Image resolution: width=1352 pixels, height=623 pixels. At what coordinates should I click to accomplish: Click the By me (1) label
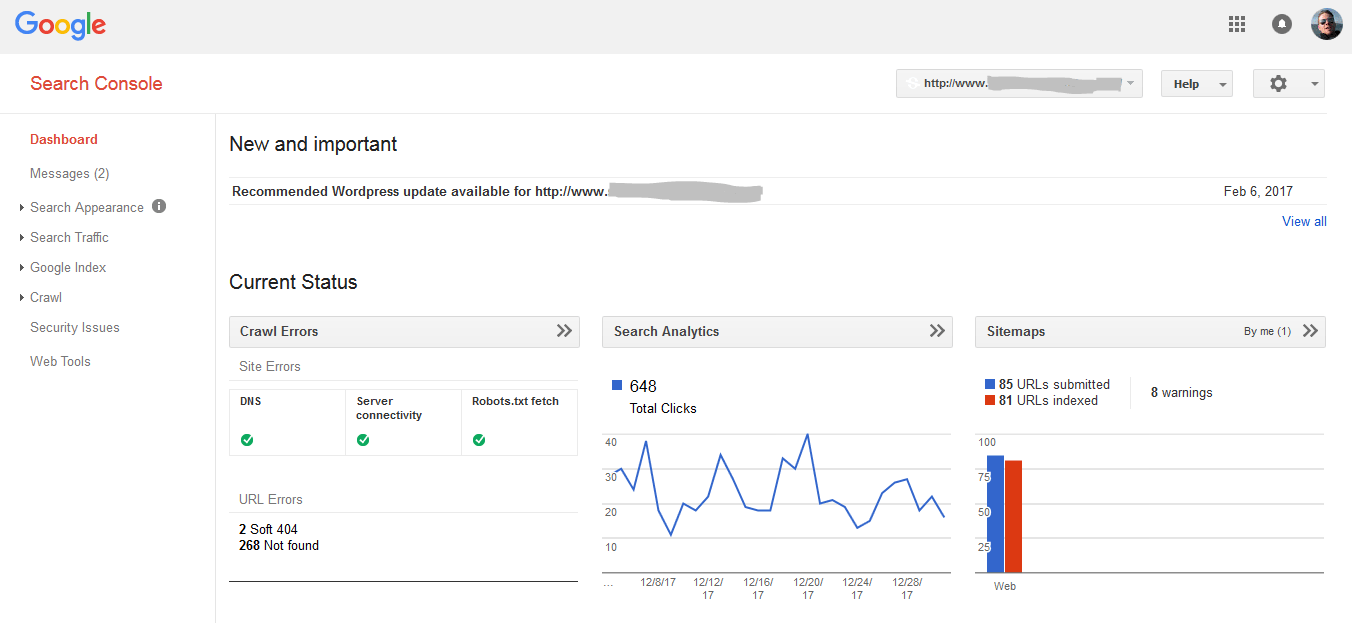[1267, 331]
